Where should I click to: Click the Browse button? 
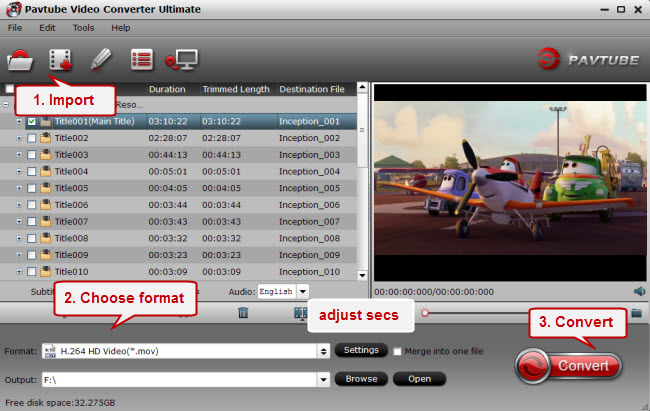(361, 379)
